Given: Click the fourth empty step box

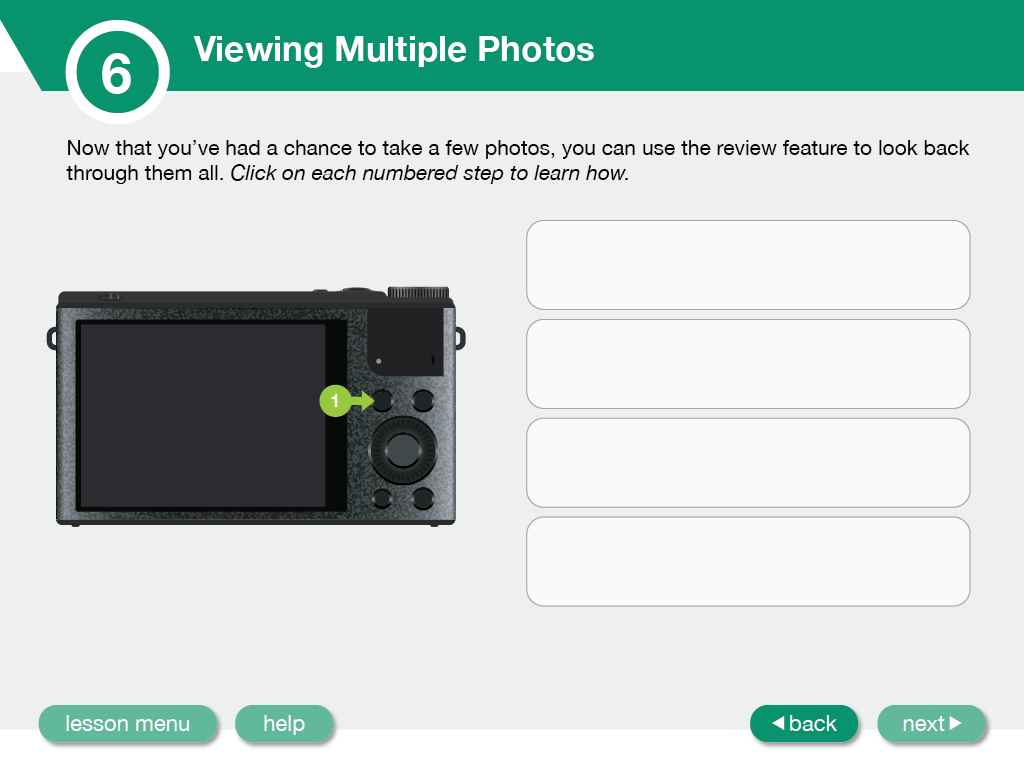Looking at the screenshot, I should click(x=748, y=562).
